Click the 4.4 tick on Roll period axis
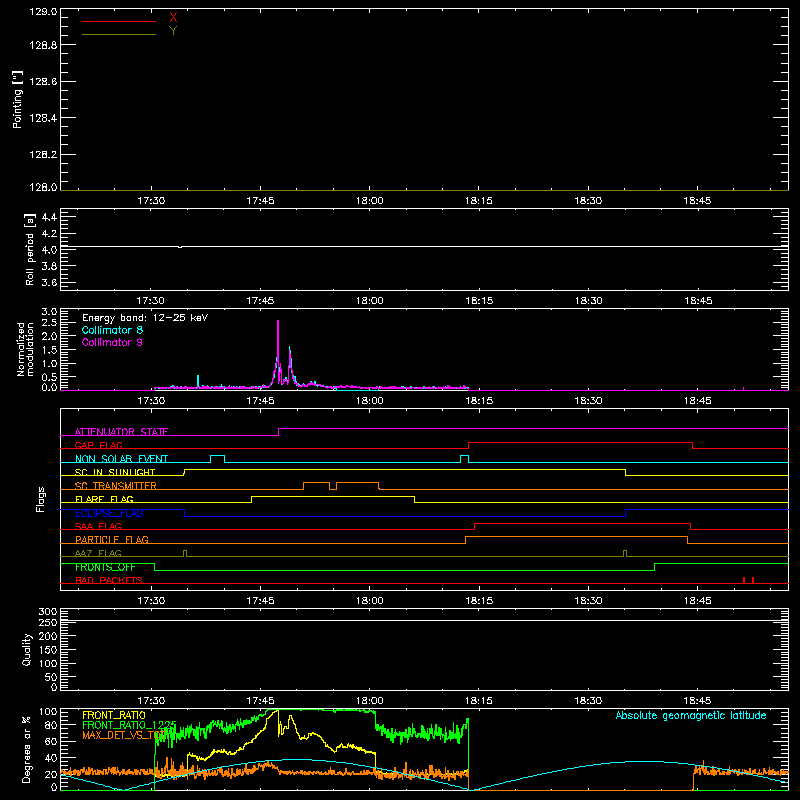The image size is (800, 800). 49,217
